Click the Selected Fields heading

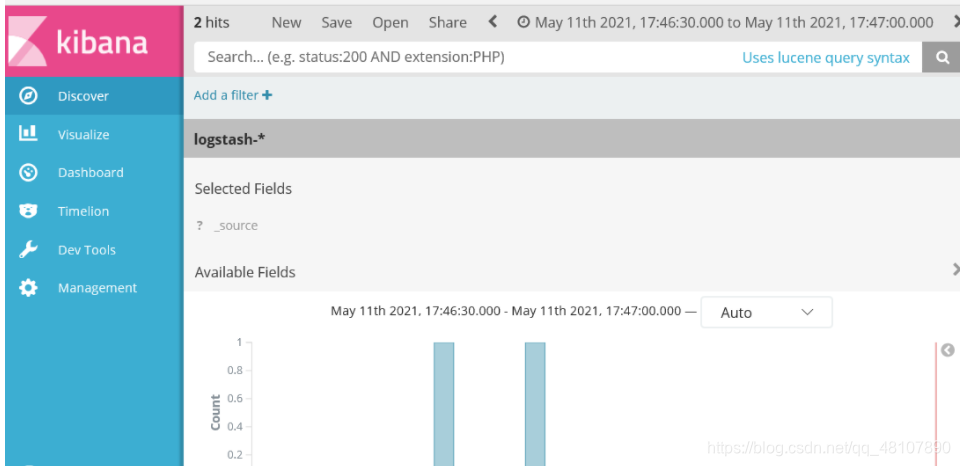243,189
